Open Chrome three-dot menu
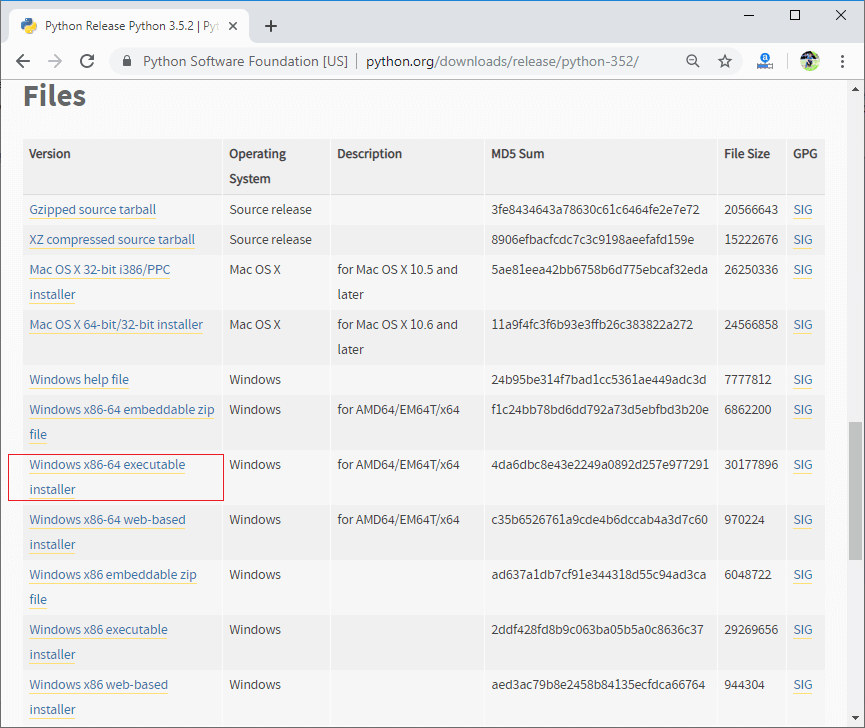 click(842, 61)
